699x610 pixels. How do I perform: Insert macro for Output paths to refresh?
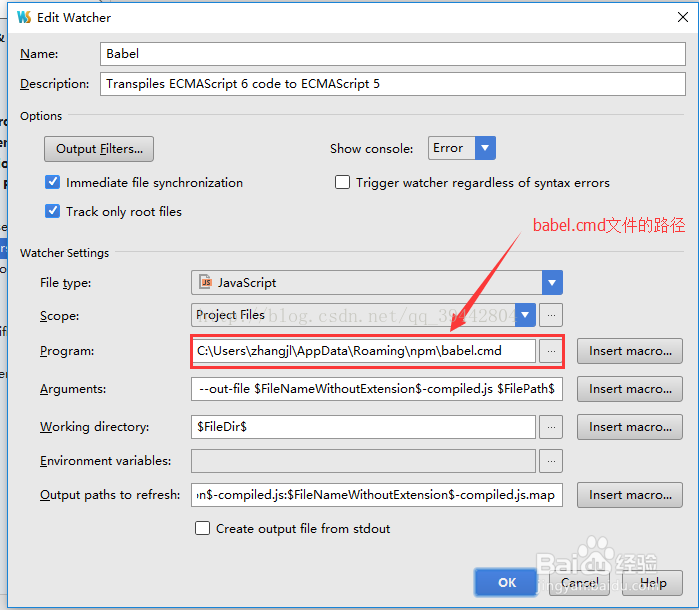630,495
